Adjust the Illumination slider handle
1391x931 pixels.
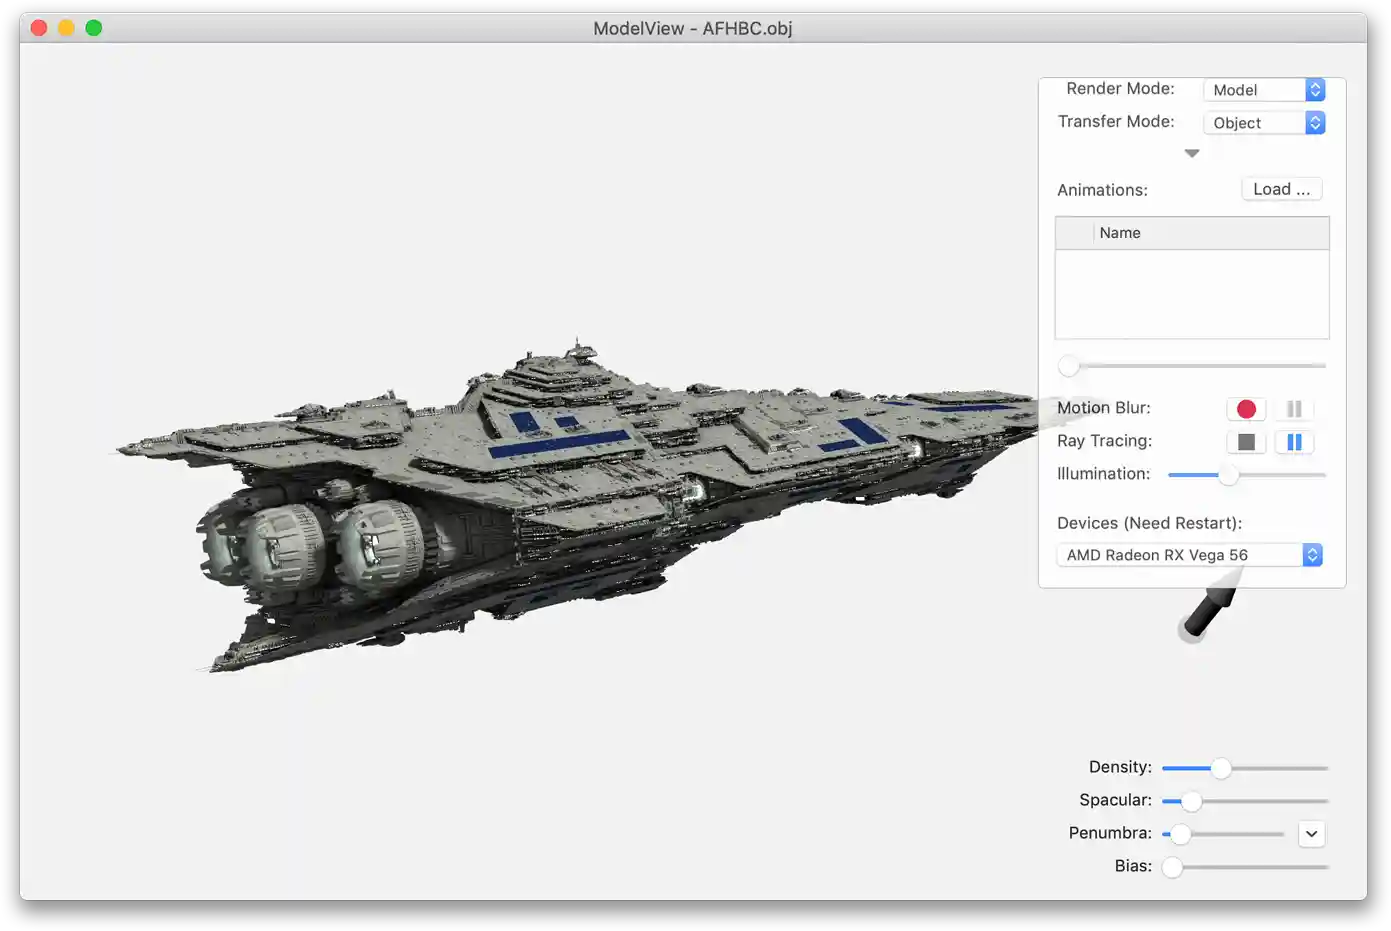(1228, 475)
